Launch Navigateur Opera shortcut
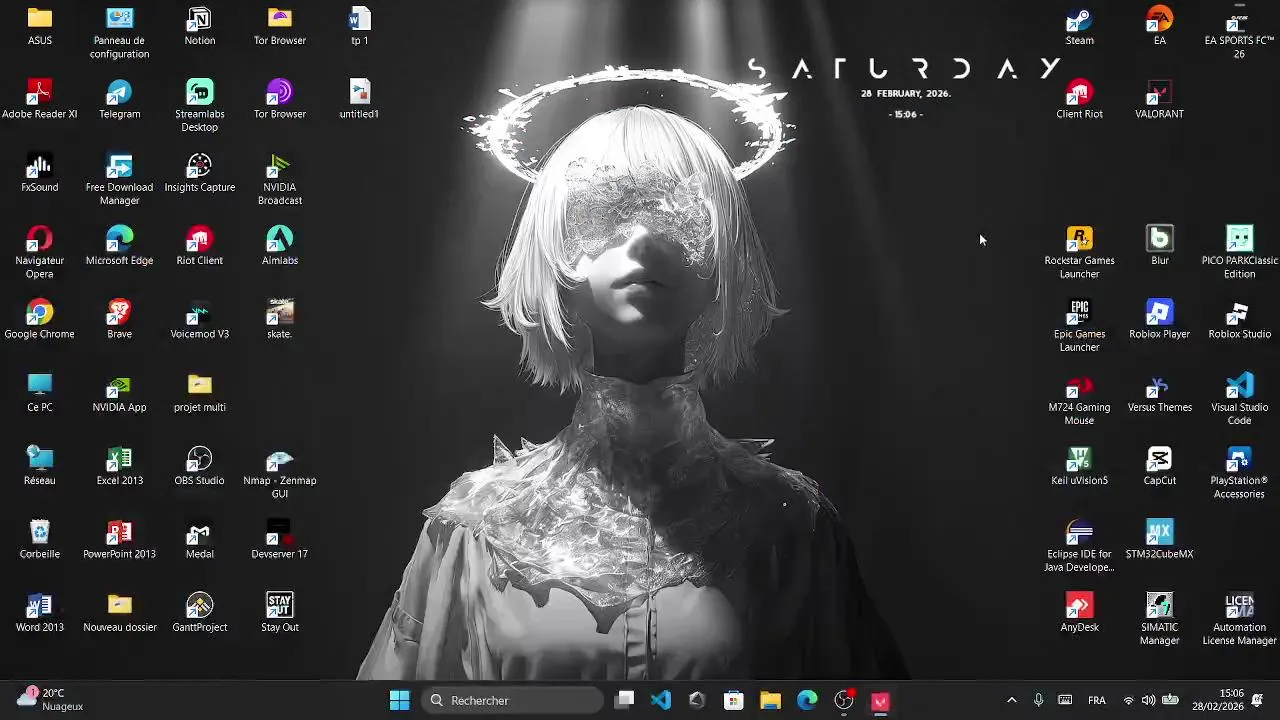This screenshot has width=1280, height=720. click(x=40, y=252)
